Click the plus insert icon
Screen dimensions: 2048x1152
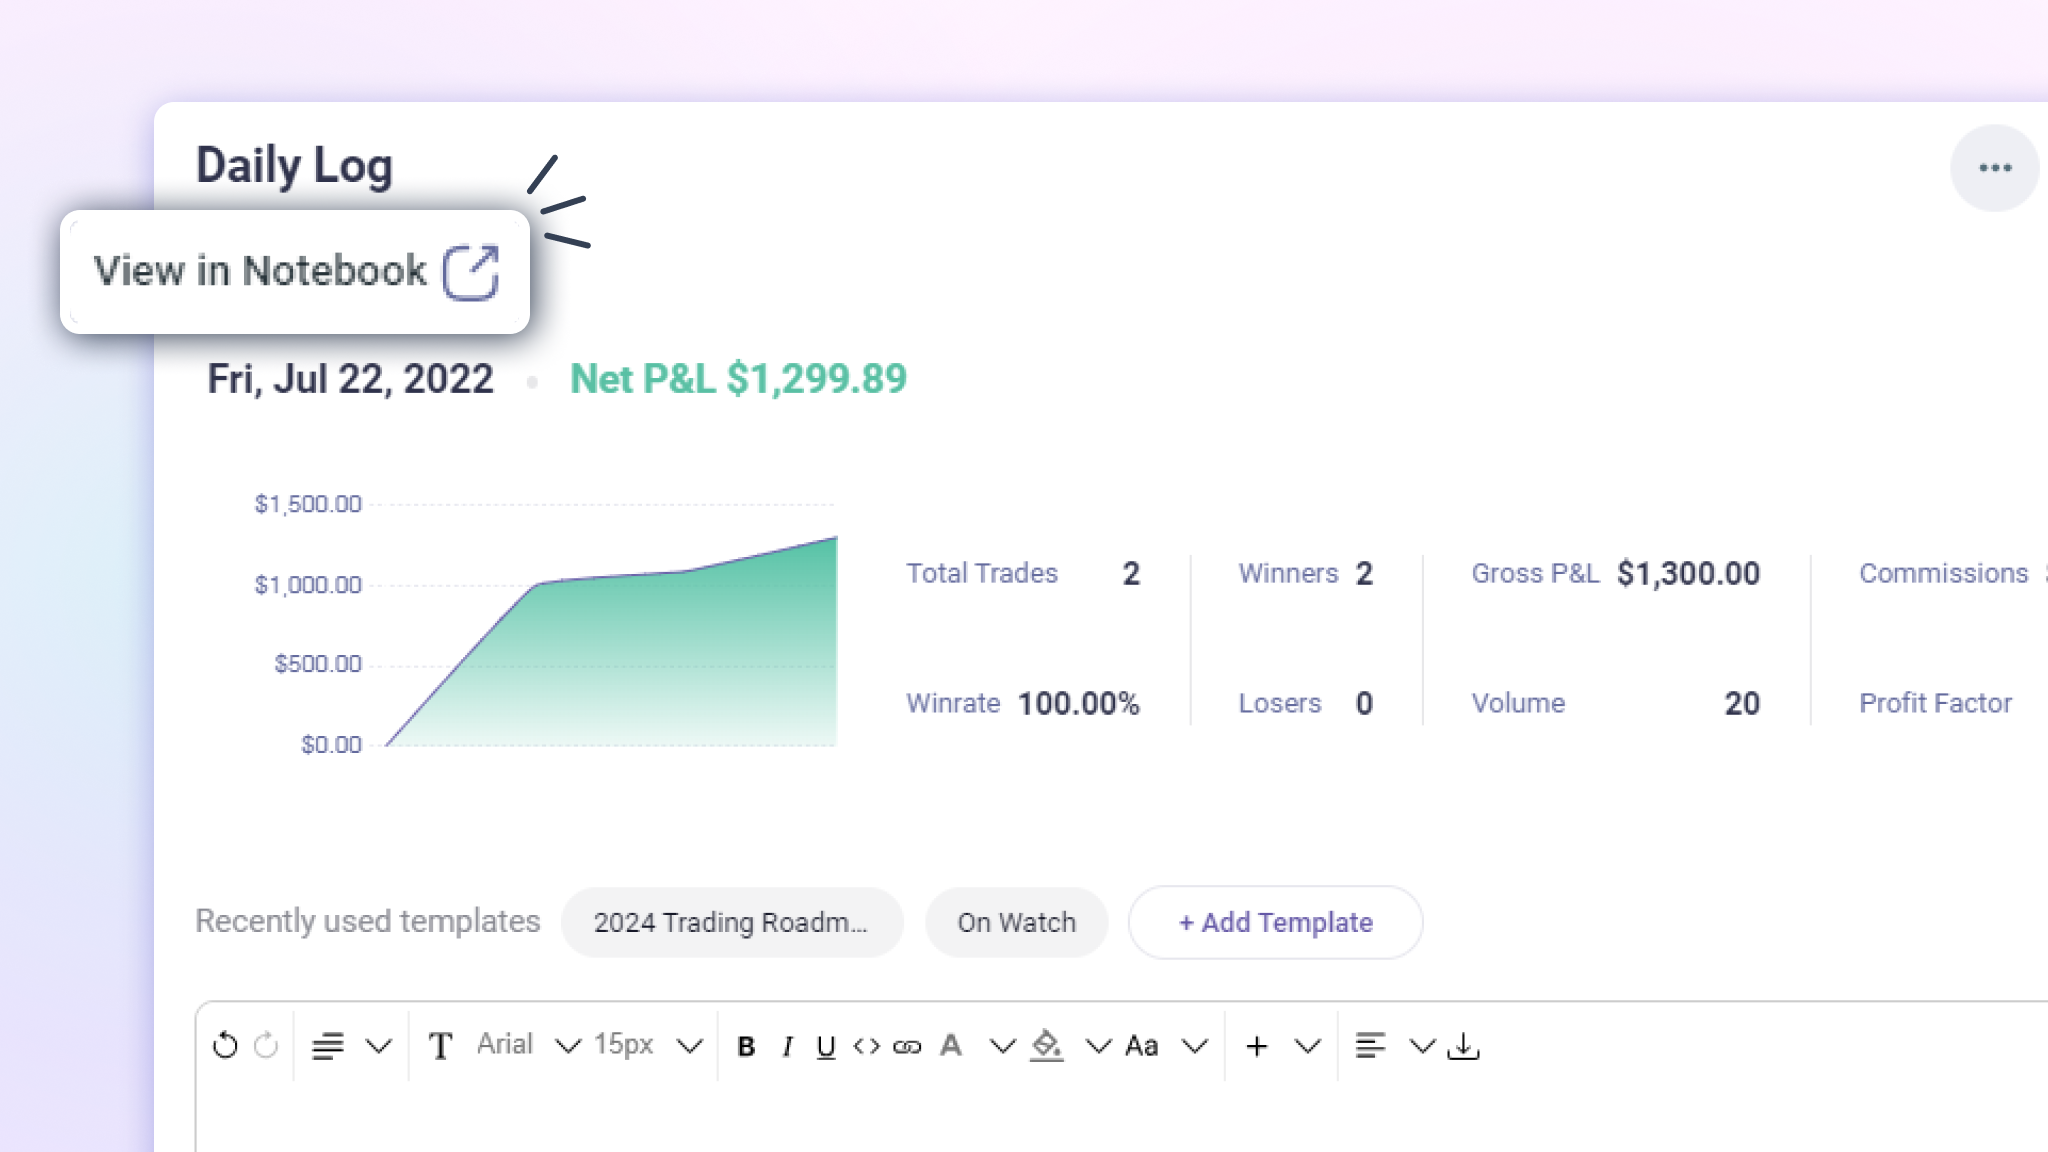(1257, 1046)
